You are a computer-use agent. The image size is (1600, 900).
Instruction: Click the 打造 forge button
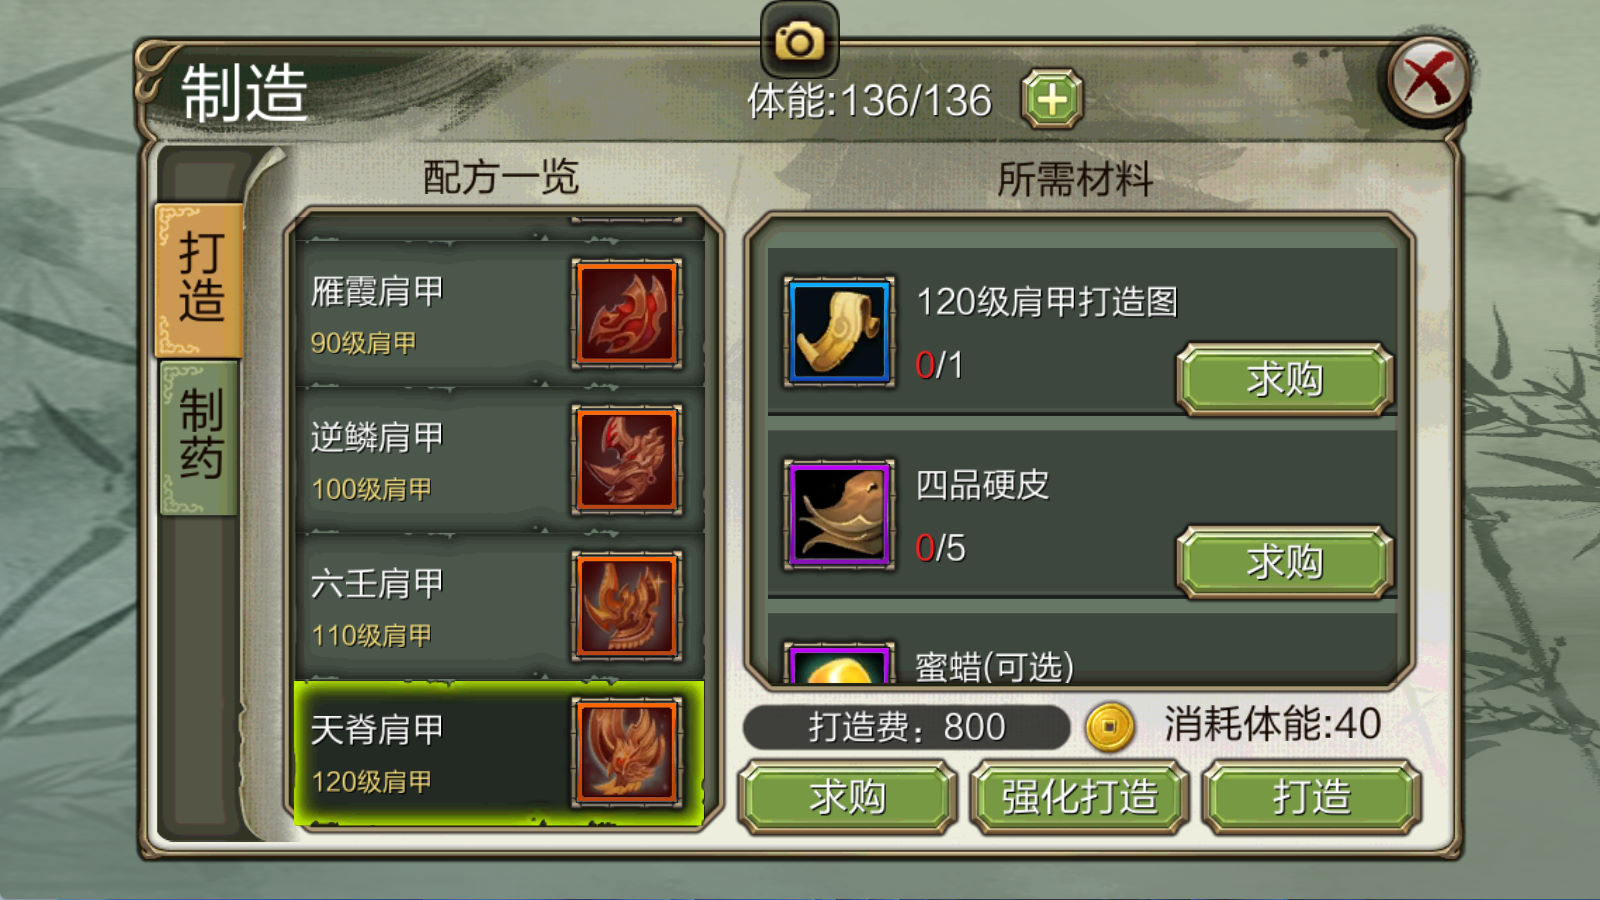(1312, 797)
